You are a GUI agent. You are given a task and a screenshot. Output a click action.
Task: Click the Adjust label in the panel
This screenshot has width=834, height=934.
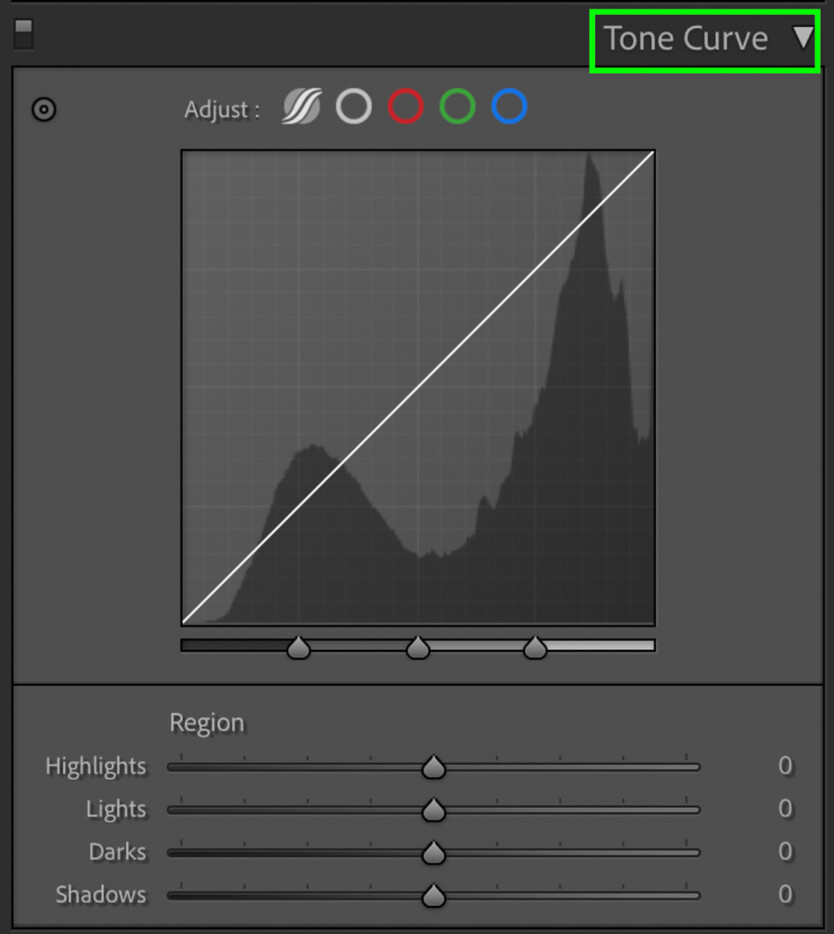point(220,110)
